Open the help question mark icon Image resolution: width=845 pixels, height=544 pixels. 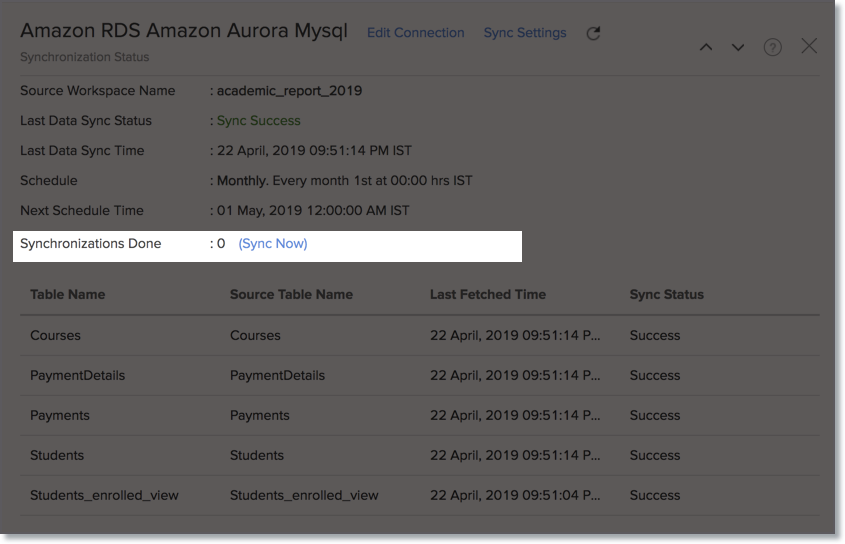point(773,47)
